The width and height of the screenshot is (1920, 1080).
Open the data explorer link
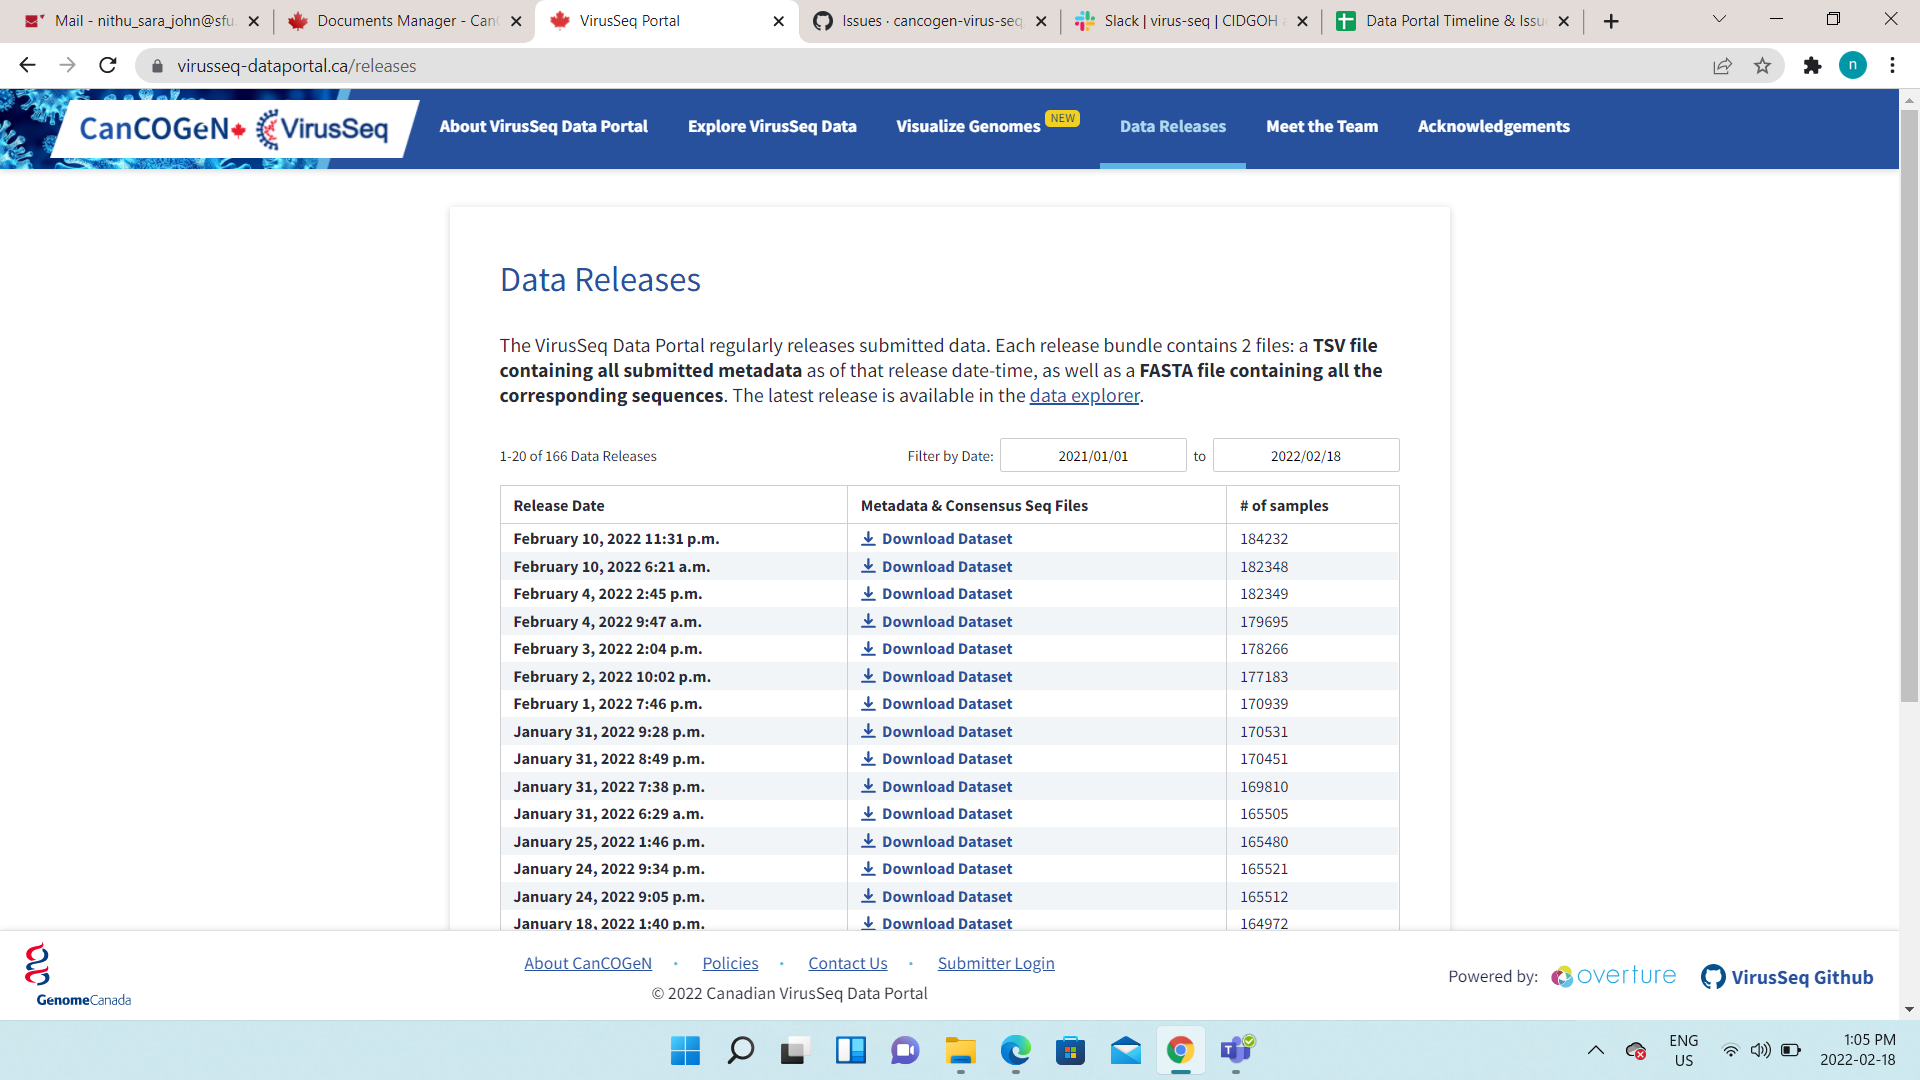coord(1085,395)
